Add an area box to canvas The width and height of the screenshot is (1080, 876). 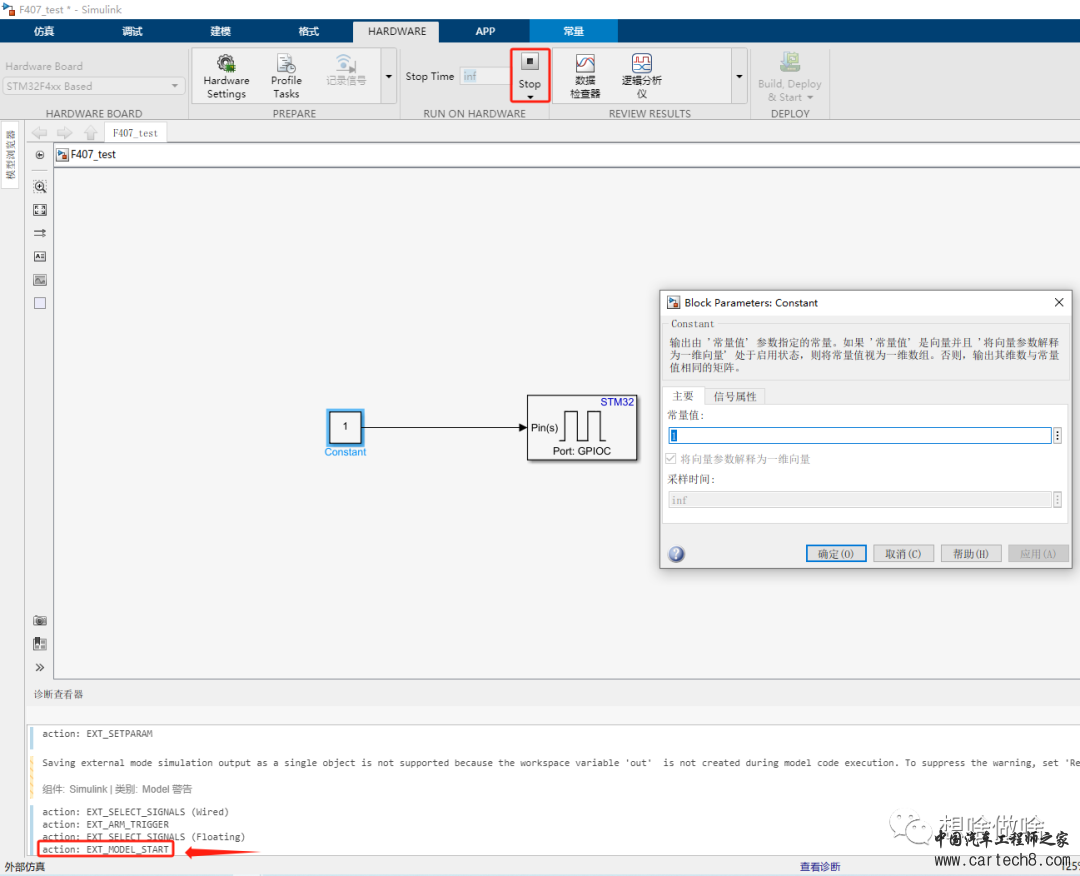(x=40, y=303)
